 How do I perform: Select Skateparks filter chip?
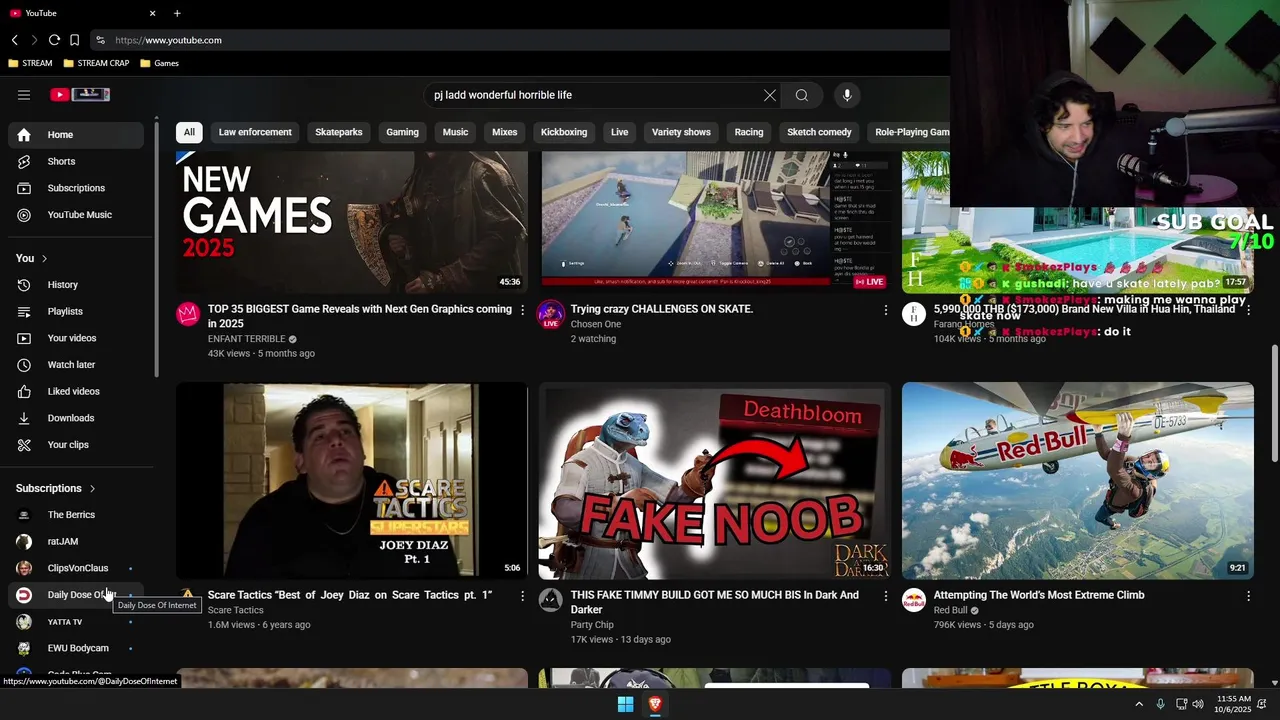pyautogui.click(x=339, y=132)
